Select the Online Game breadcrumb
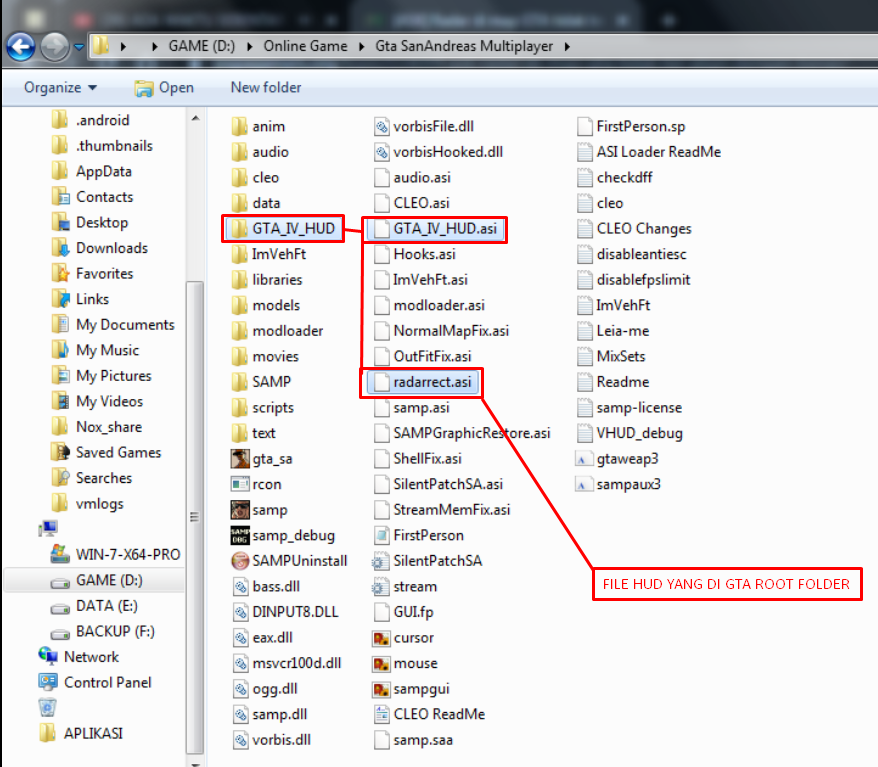Viewport: 878px width, 767px height. click(x=305, y=46)
